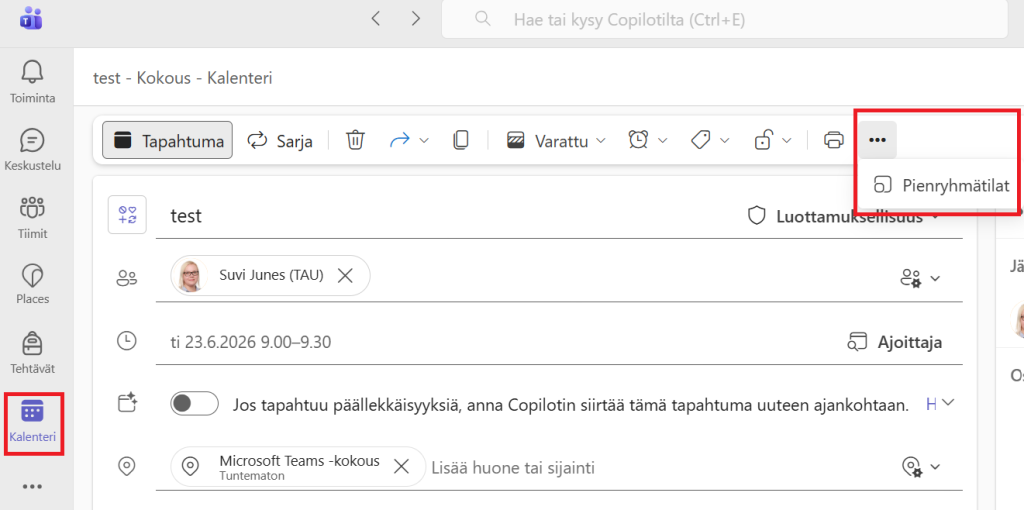Viewport: 1024px width, 510px height.
Task: Open the Ajoittaja scheduling assistant
Action: pos(895,342)
